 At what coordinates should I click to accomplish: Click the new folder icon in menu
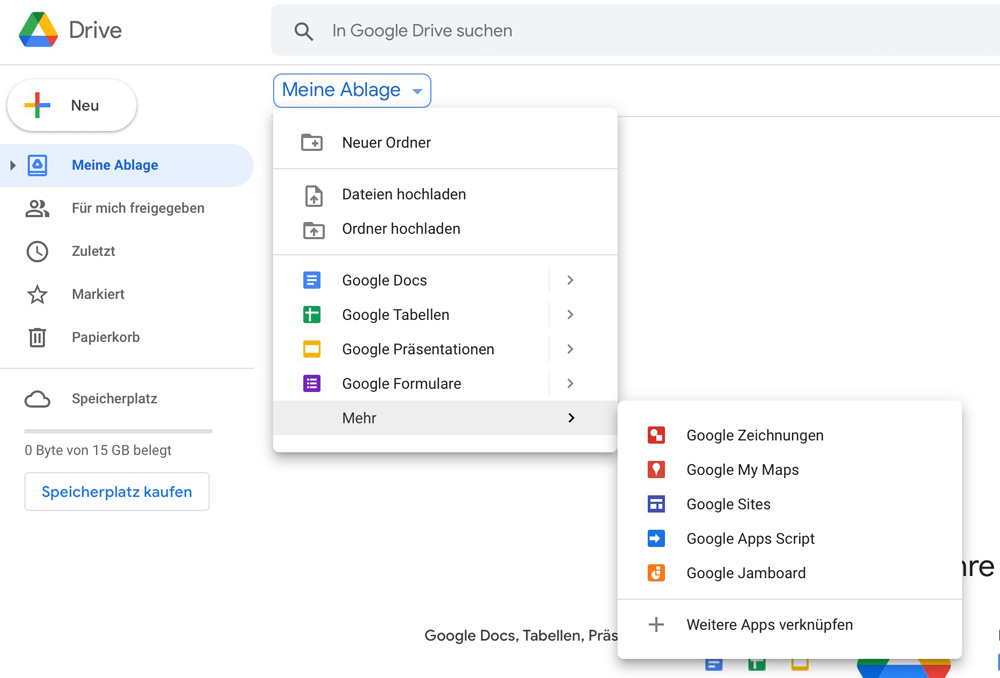(312, 142)
